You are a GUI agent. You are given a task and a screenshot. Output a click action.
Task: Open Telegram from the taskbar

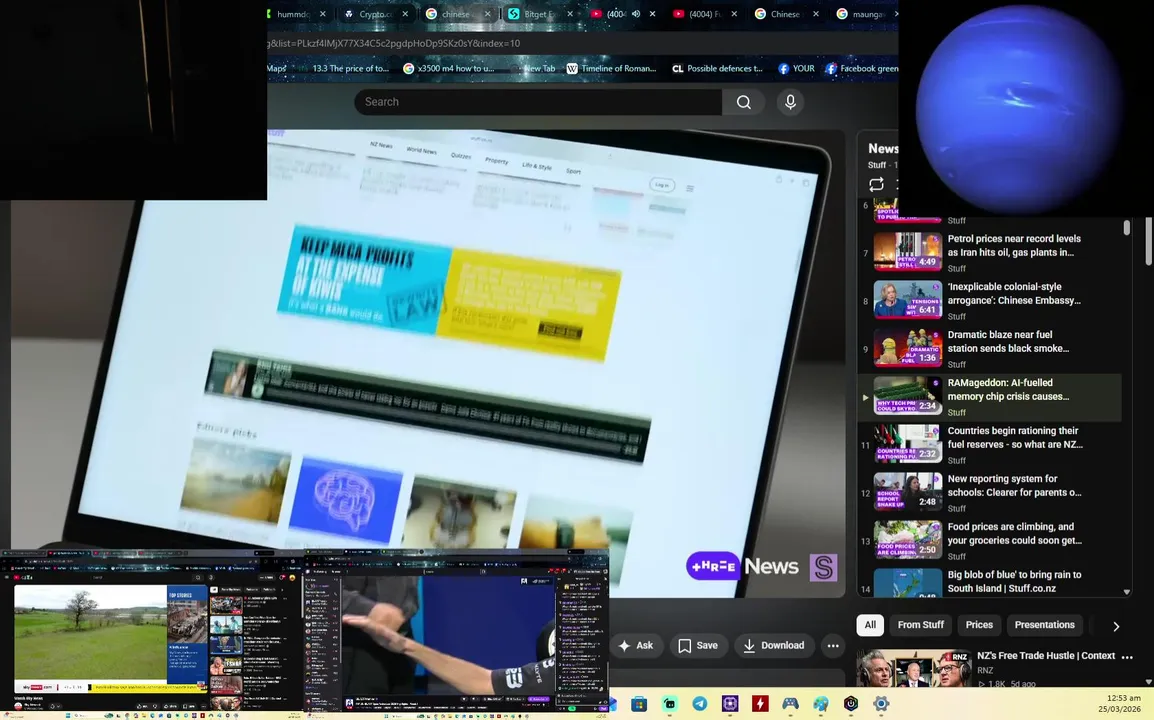(700, 705)
